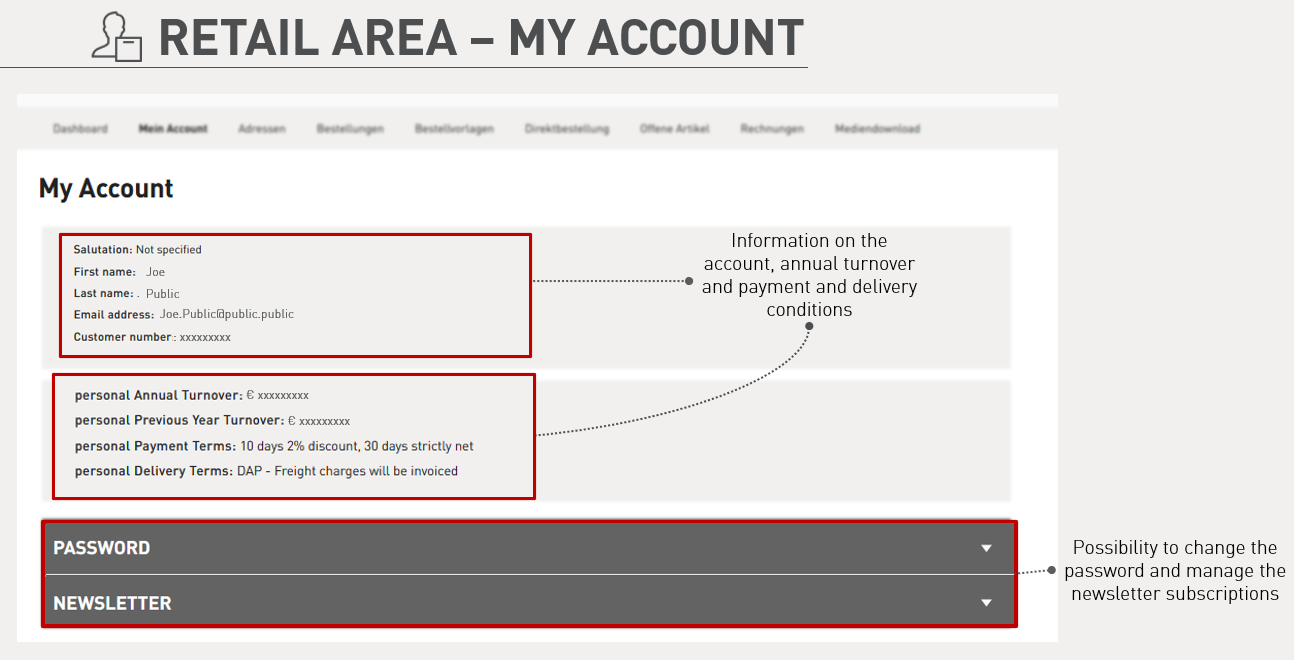This screenshot has width=1294, height=660.
Task: Open the Direktbestellung tab
Action: coord(567,129)
